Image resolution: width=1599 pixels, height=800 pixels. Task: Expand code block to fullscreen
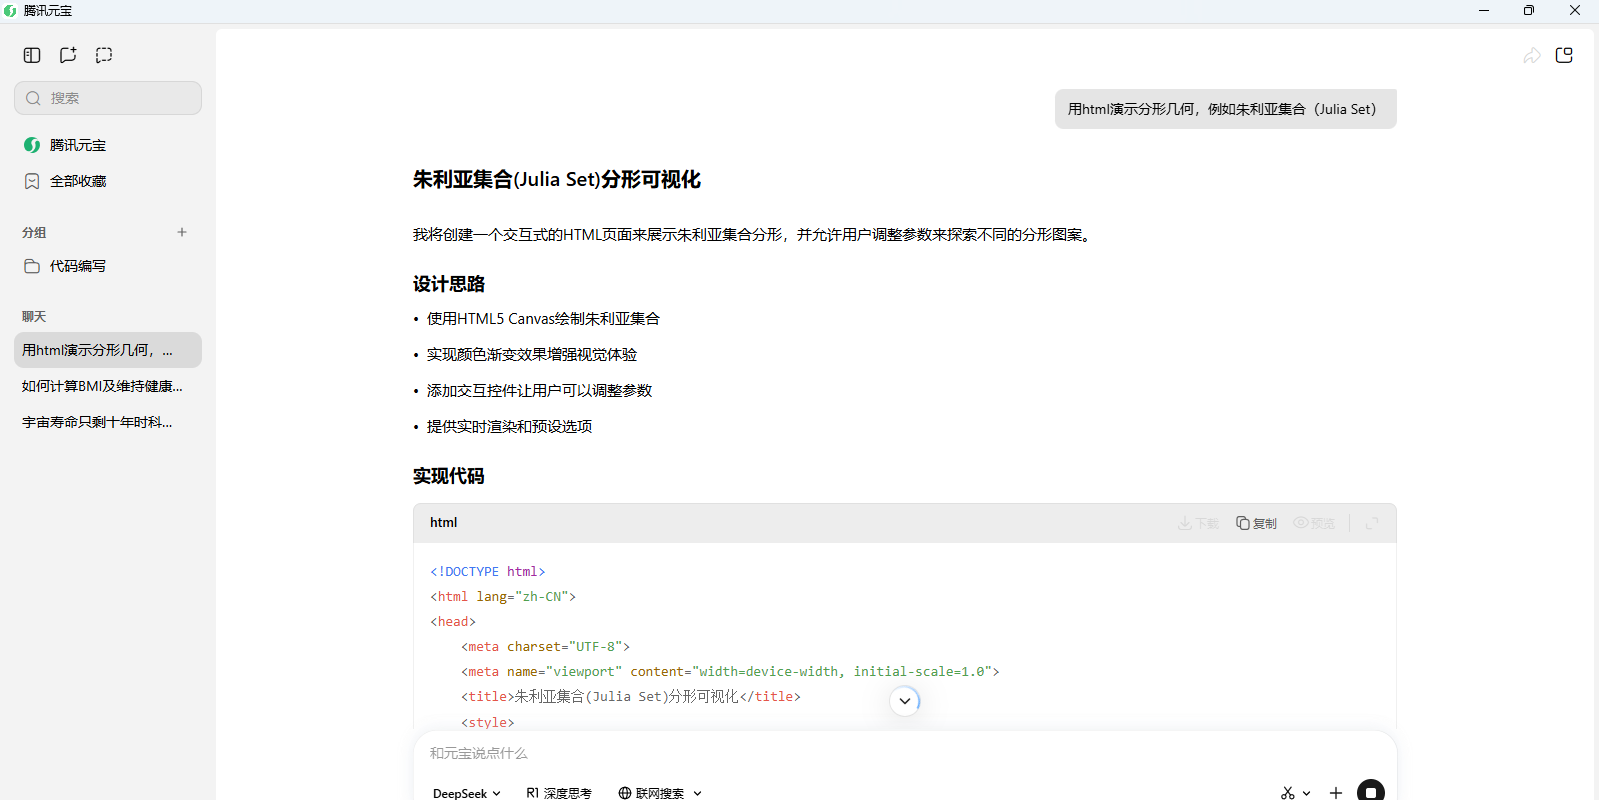pyautogui.click(x=1372, y=523)
